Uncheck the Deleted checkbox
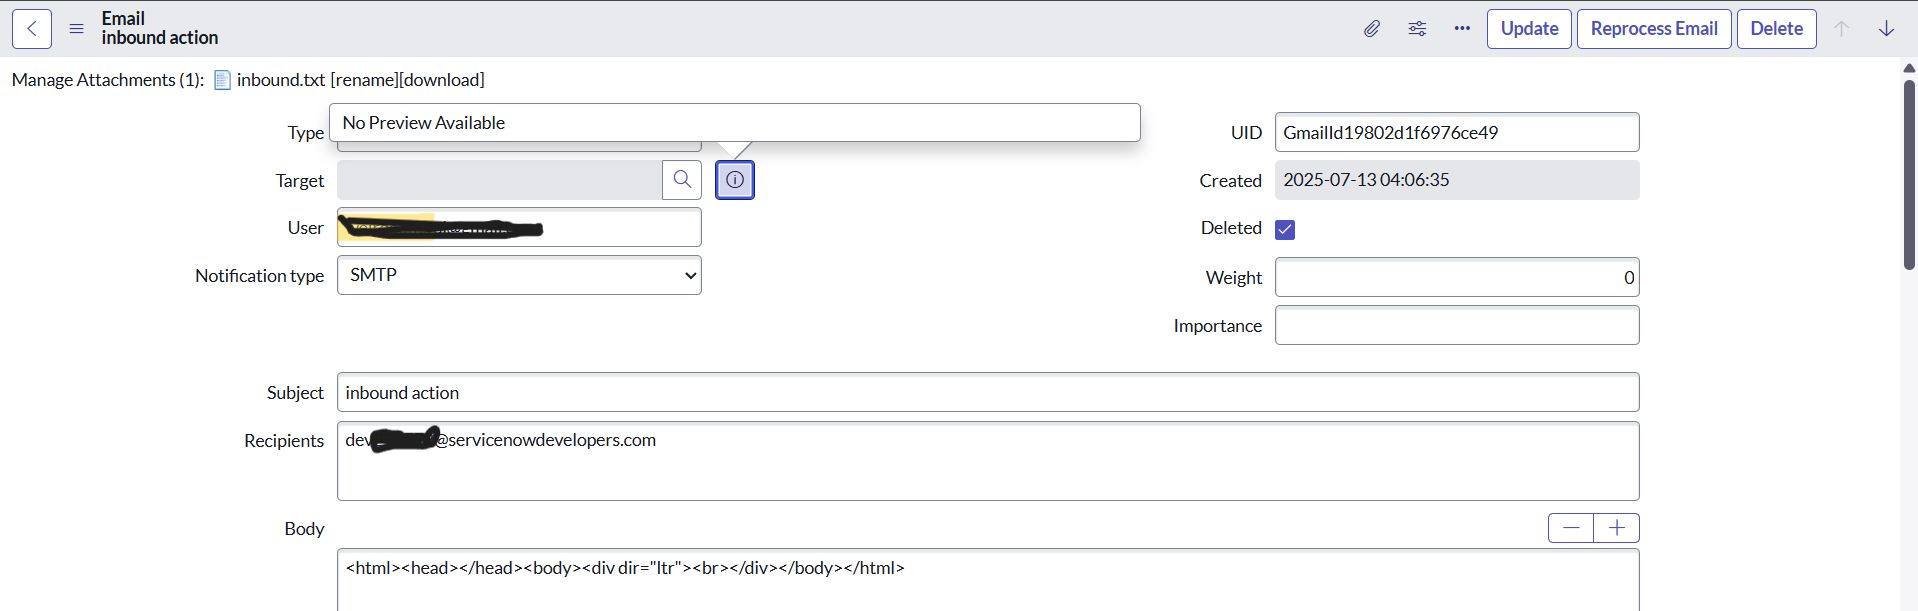The width and height of the screenshot is (1918, 611). pyautogui.click(x=1285, y=230)
